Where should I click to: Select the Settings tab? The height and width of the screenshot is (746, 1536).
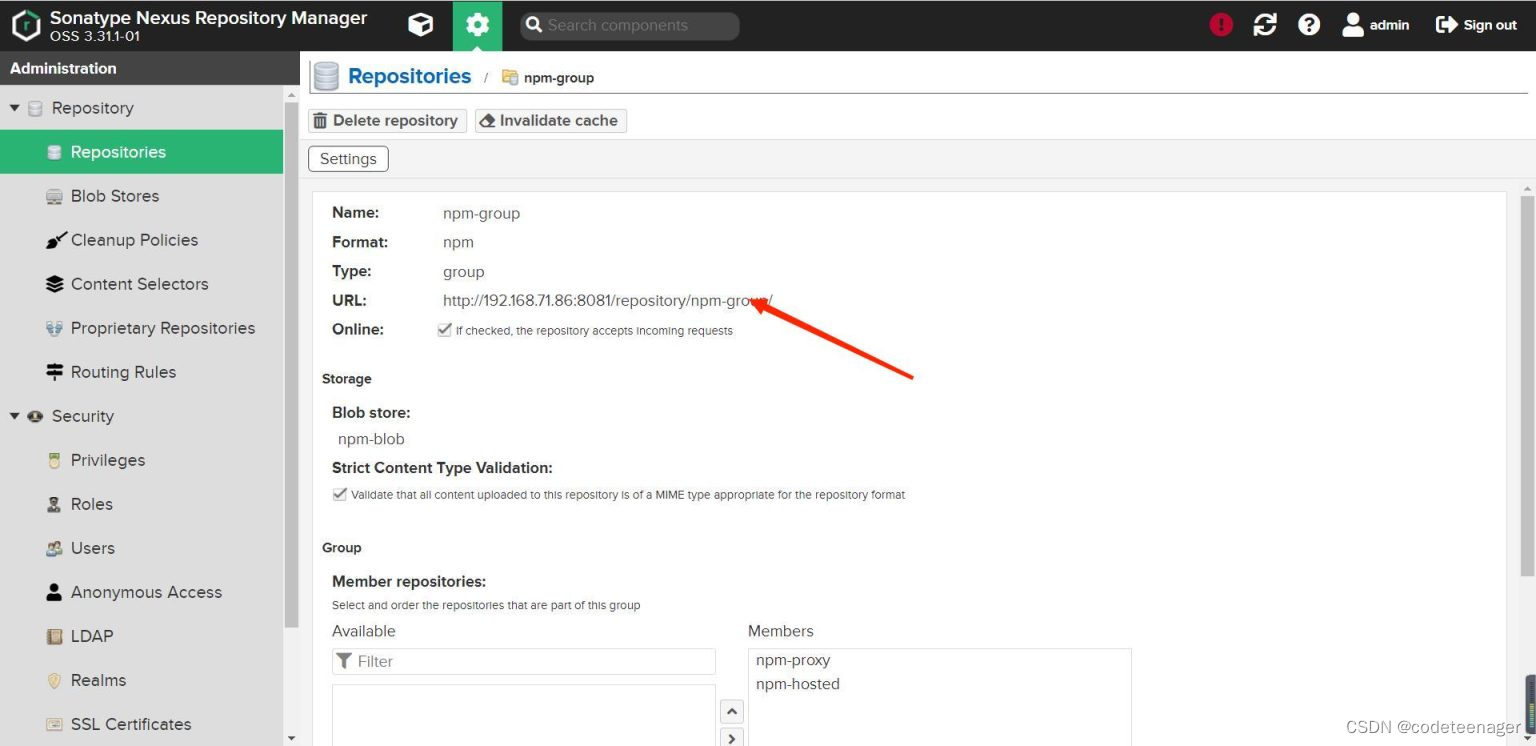(348, 159)
